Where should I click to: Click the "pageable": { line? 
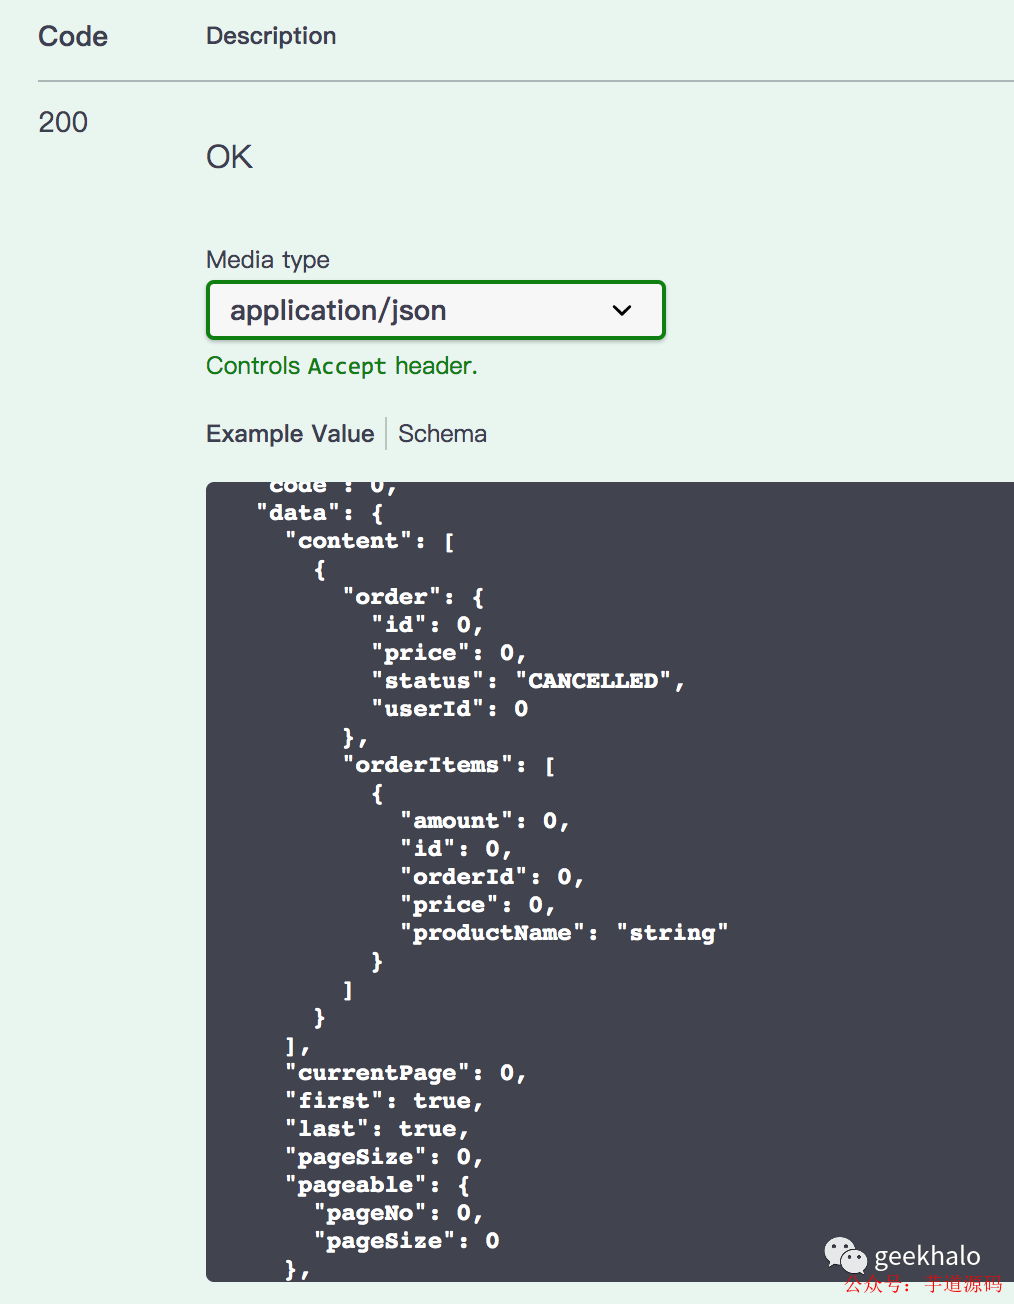tap(378, 1185)
